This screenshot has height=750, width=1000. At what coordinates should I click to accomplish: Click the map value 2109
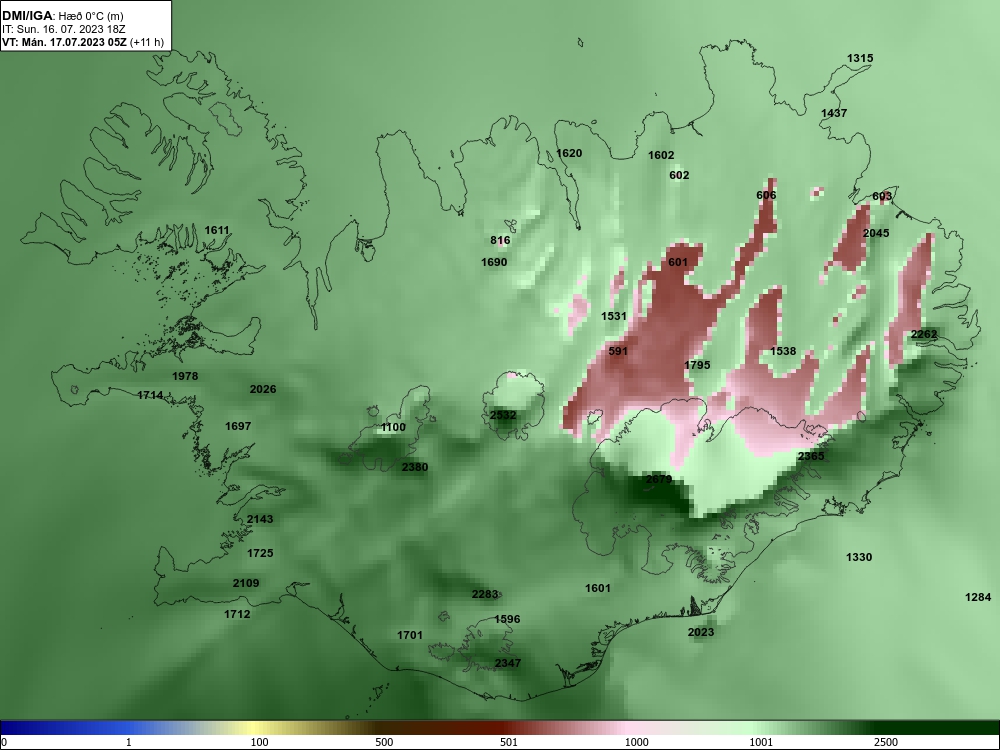pyautogui.click(x=246, y=583)
